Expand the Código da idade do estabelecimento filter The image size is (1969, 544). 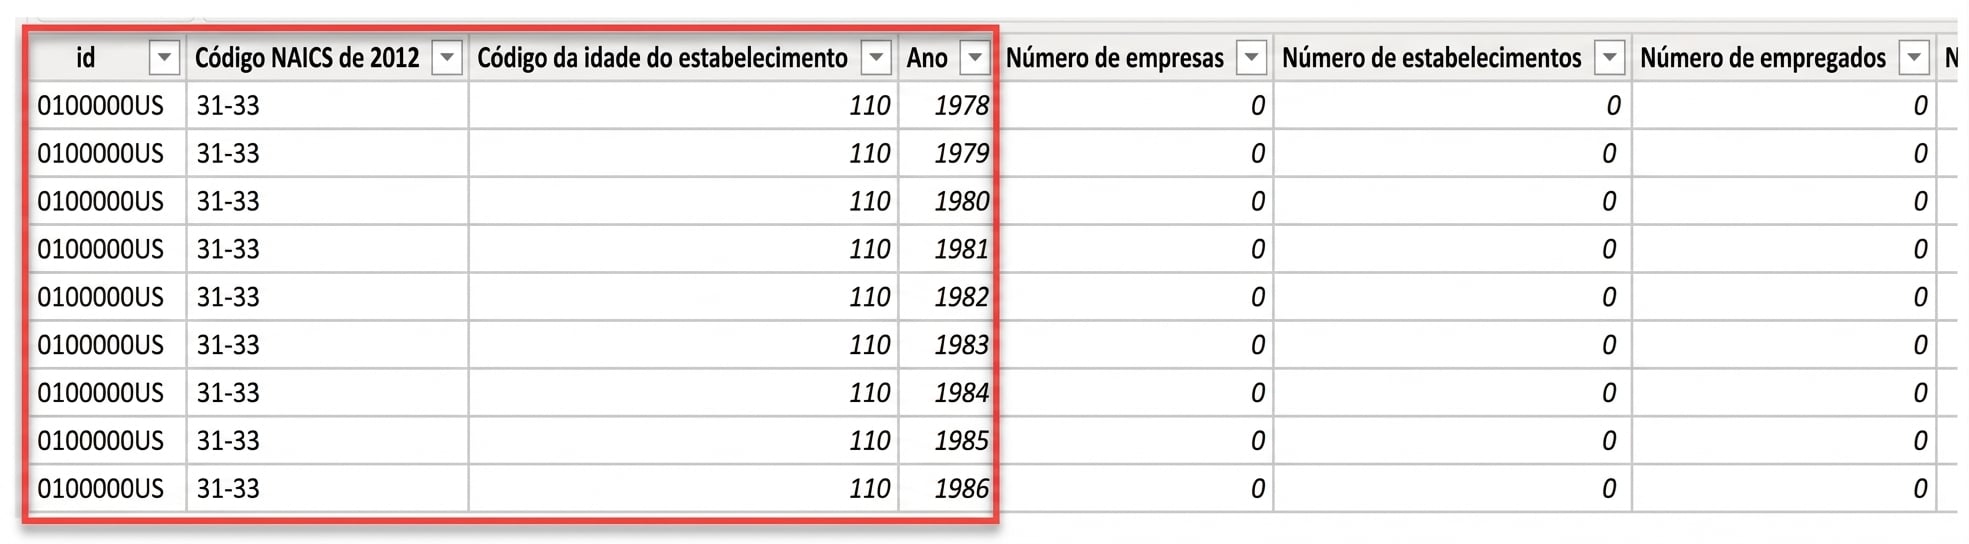tap(876, 58)
